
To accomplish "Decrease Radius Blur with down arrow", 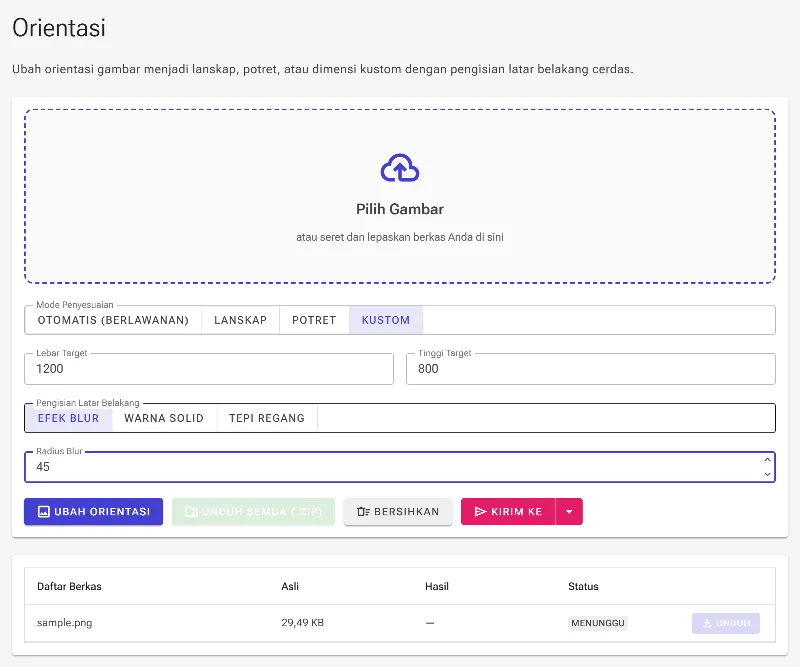I will click(x=767, y=474).
